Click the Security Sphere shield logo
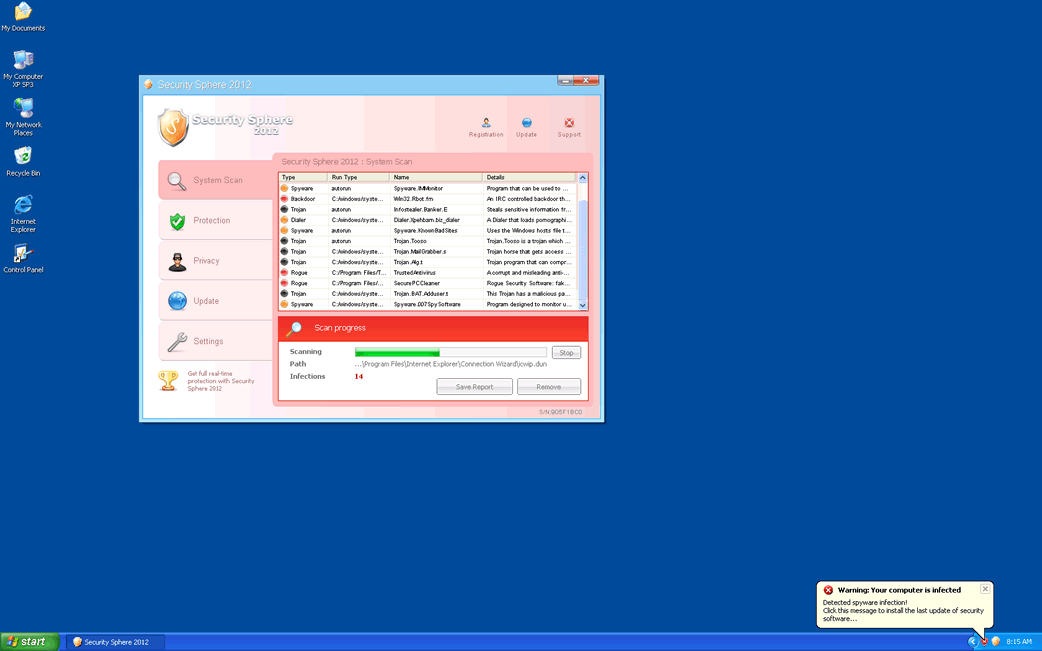This screenshot has width=1042, height=651. (172, 128)
